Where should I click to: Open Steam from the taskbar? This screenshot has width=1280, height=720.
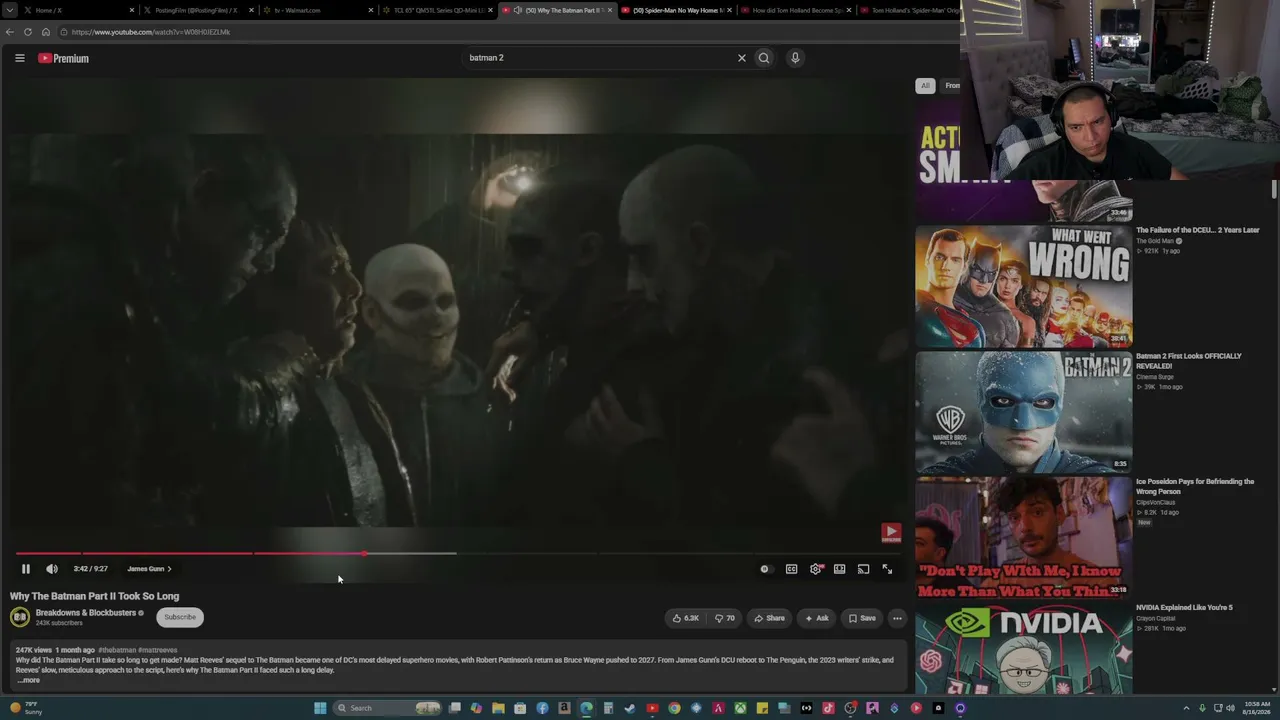tap(630, 708)
